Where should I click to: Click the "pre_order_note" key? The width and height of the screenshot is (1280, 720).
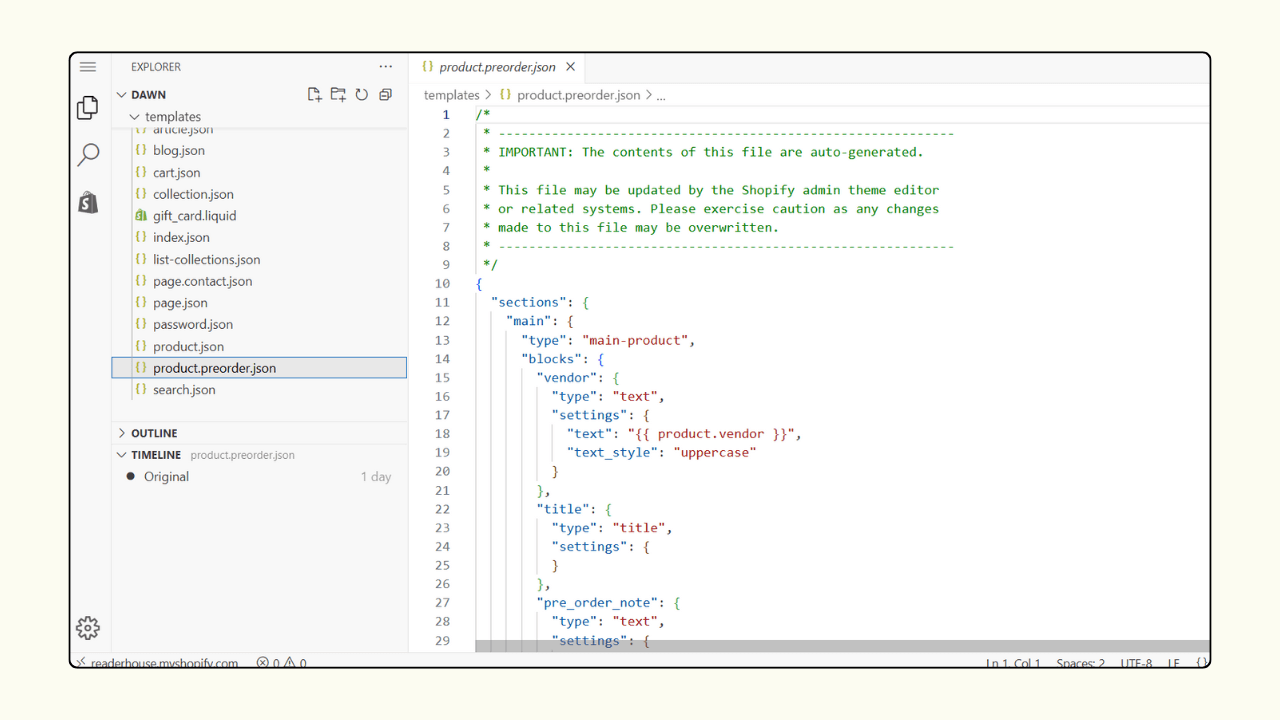[597, 603]
